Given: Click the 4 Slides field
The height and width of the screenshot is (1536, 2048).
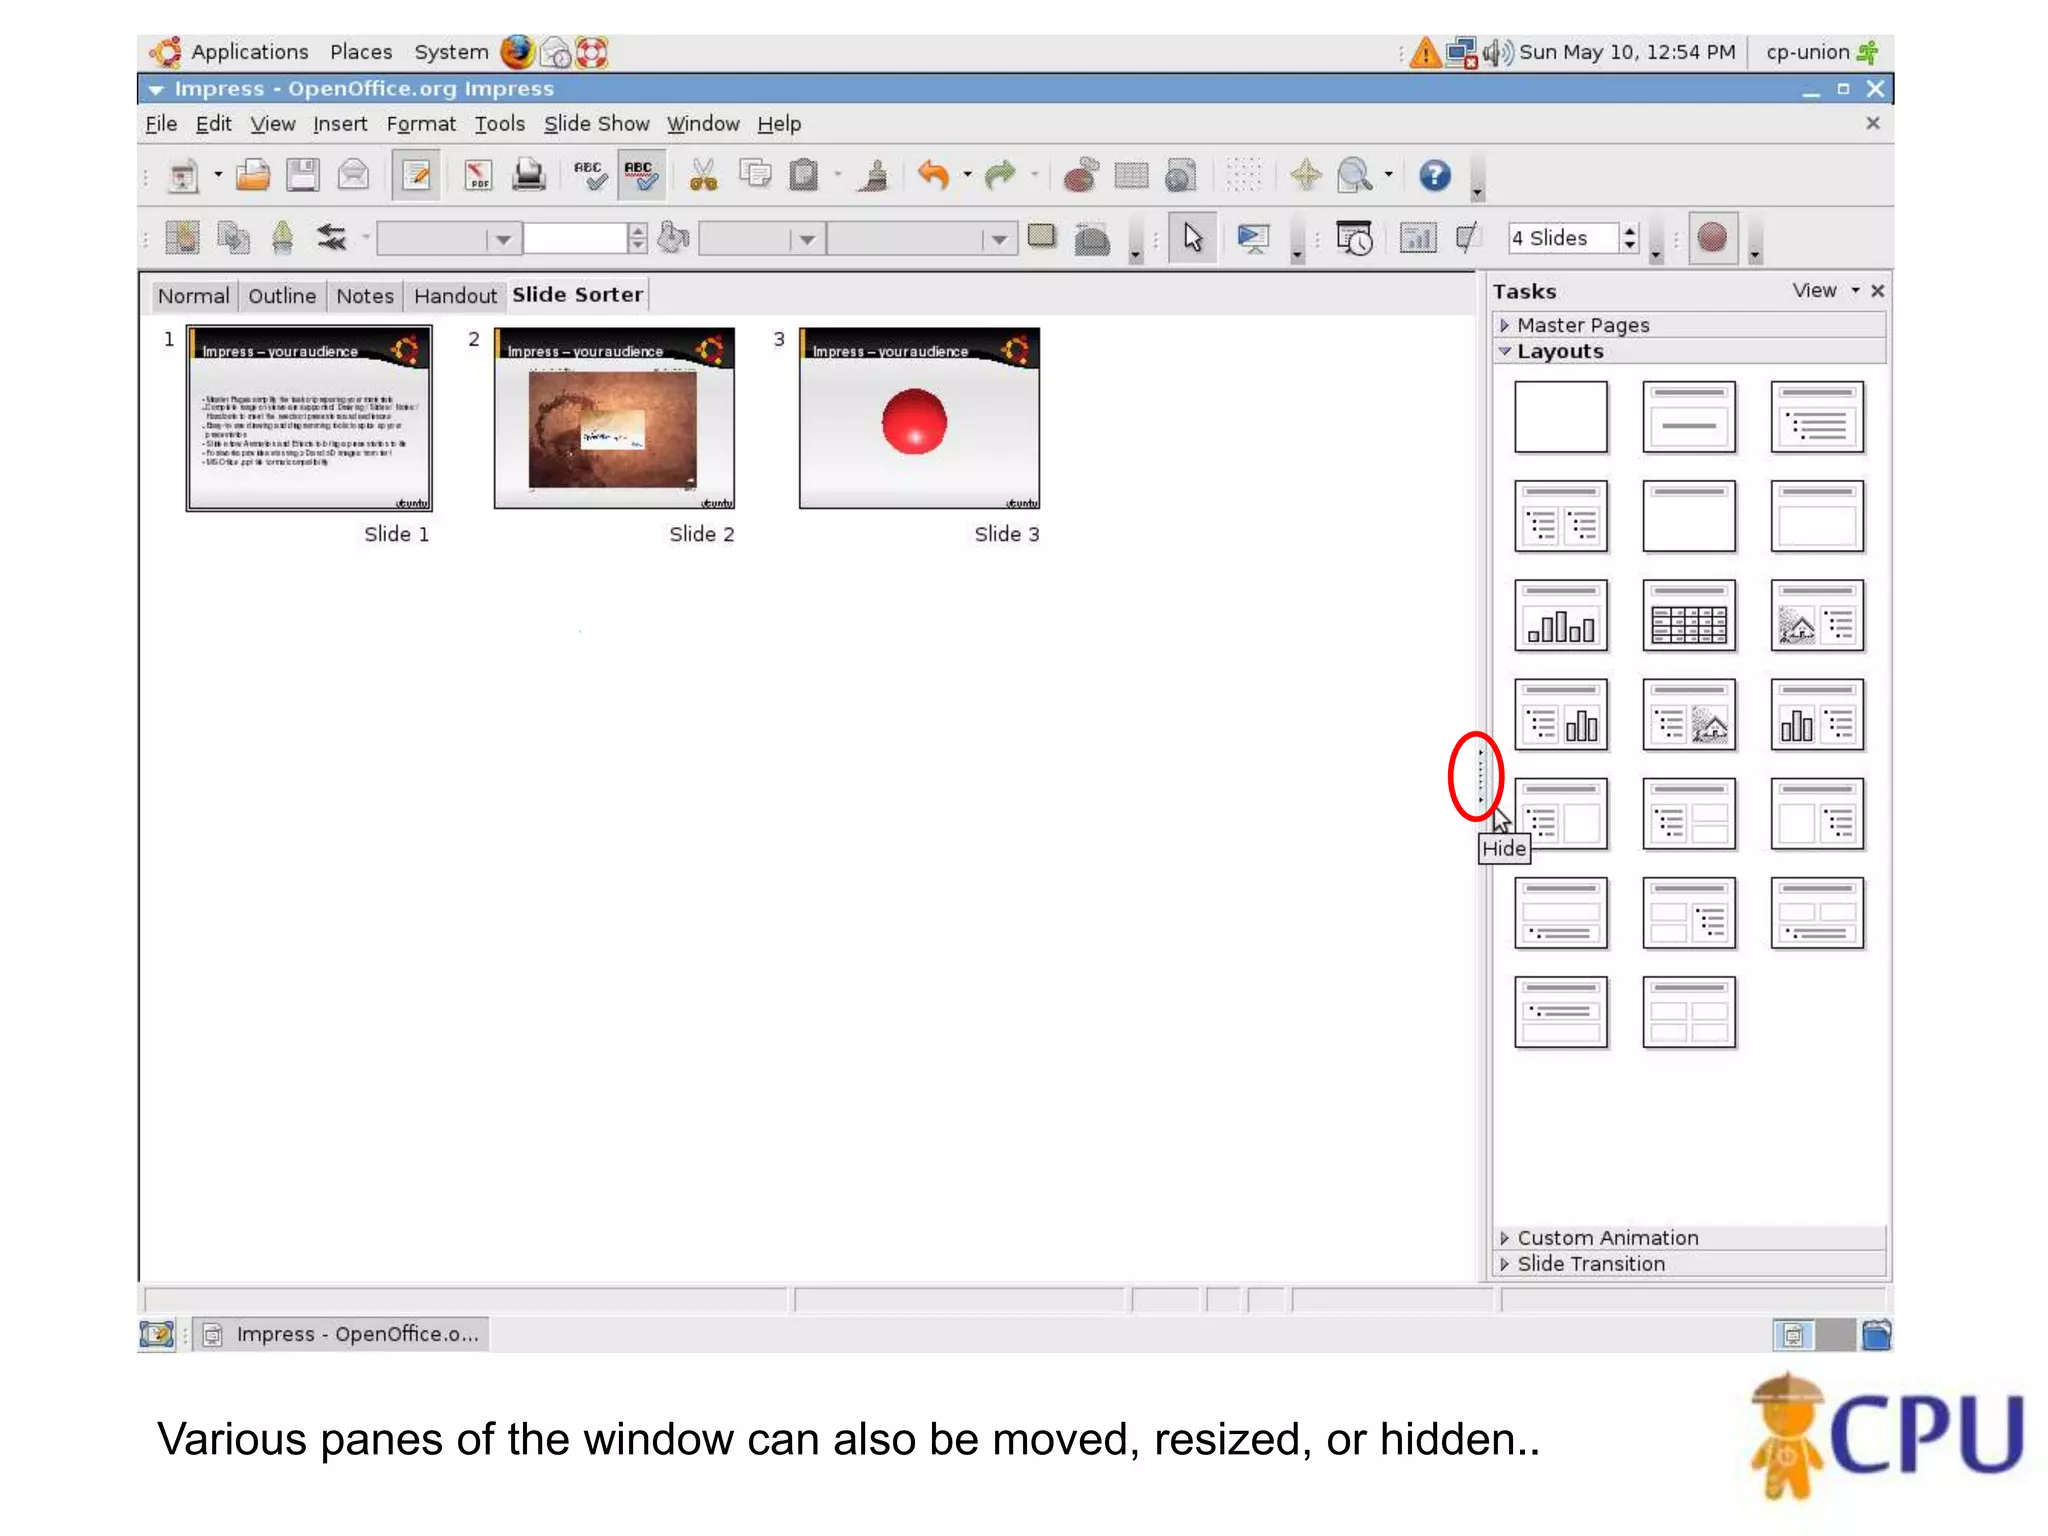Looking at the screenshot, I should pyautogui.click(x=1564, y=238).
